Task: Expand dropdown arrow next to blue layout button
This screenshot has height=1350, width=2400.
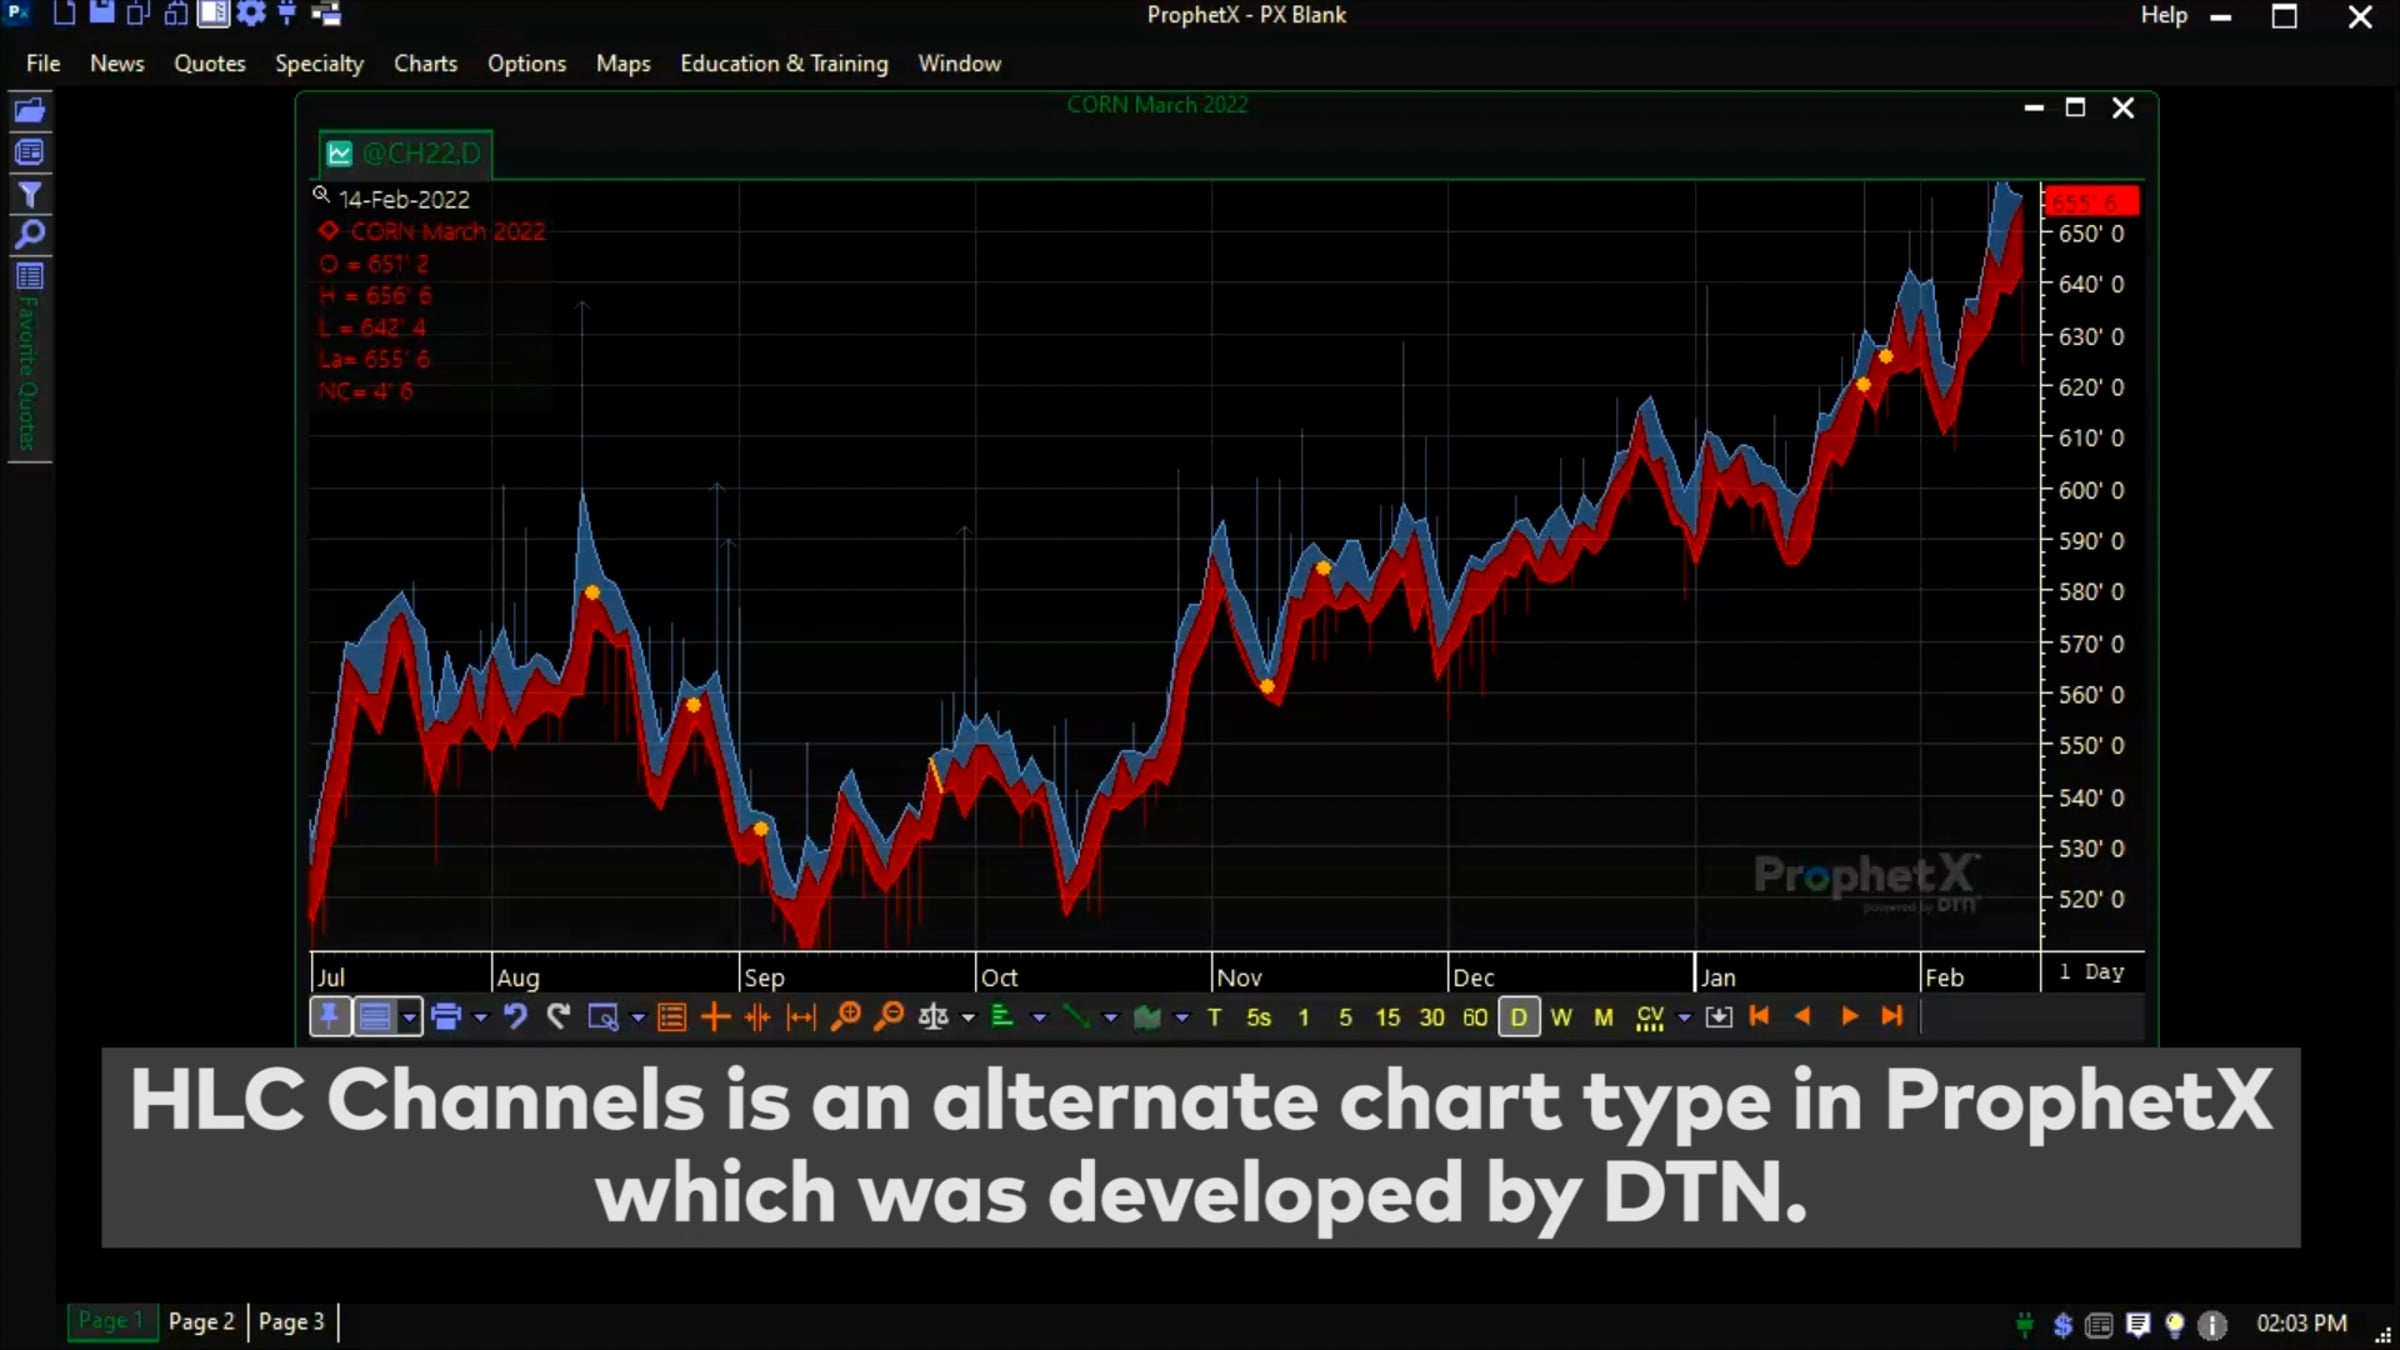Action: point(409,1018)
